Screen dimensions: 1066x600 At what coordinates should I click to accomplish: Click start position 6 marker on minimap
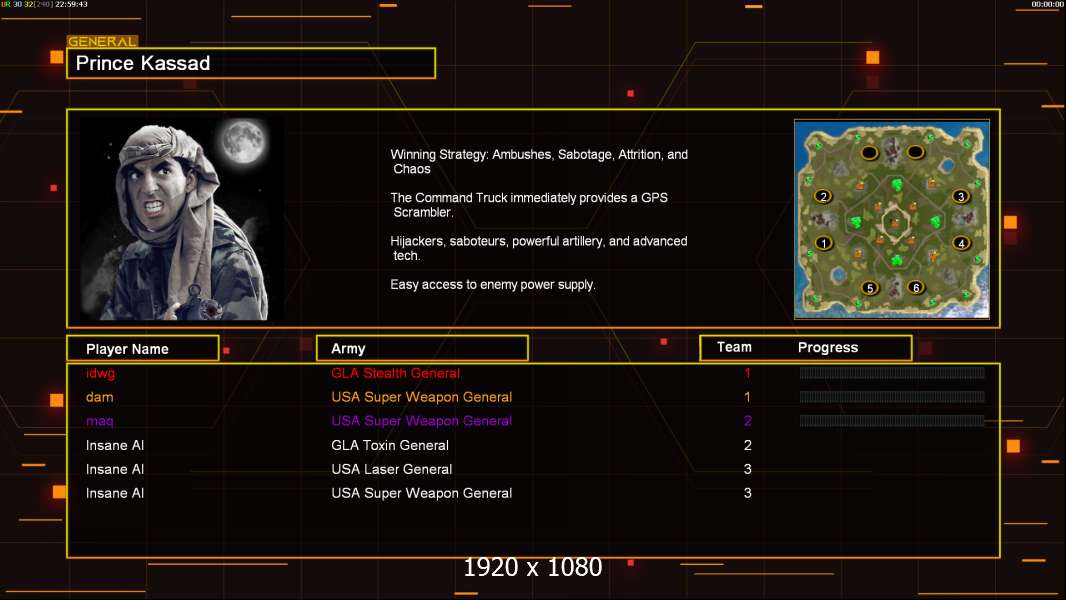click(x=916, y=287)
